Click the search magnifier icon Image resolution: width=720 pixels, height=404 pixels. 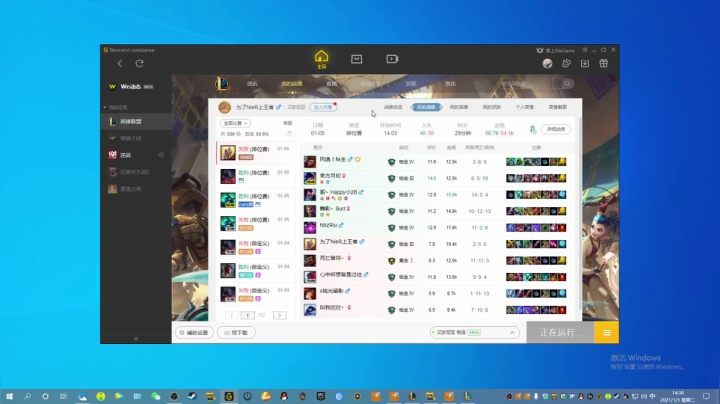568,84
